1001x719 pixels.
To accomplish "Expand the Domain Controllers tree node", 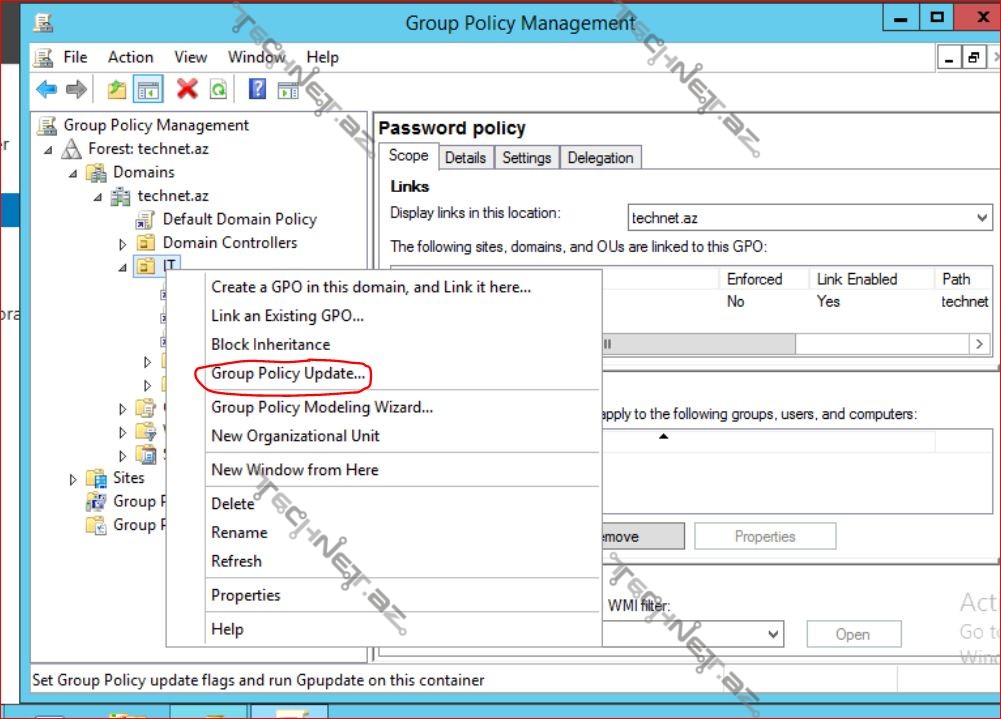I will click(x=123, y=243).
